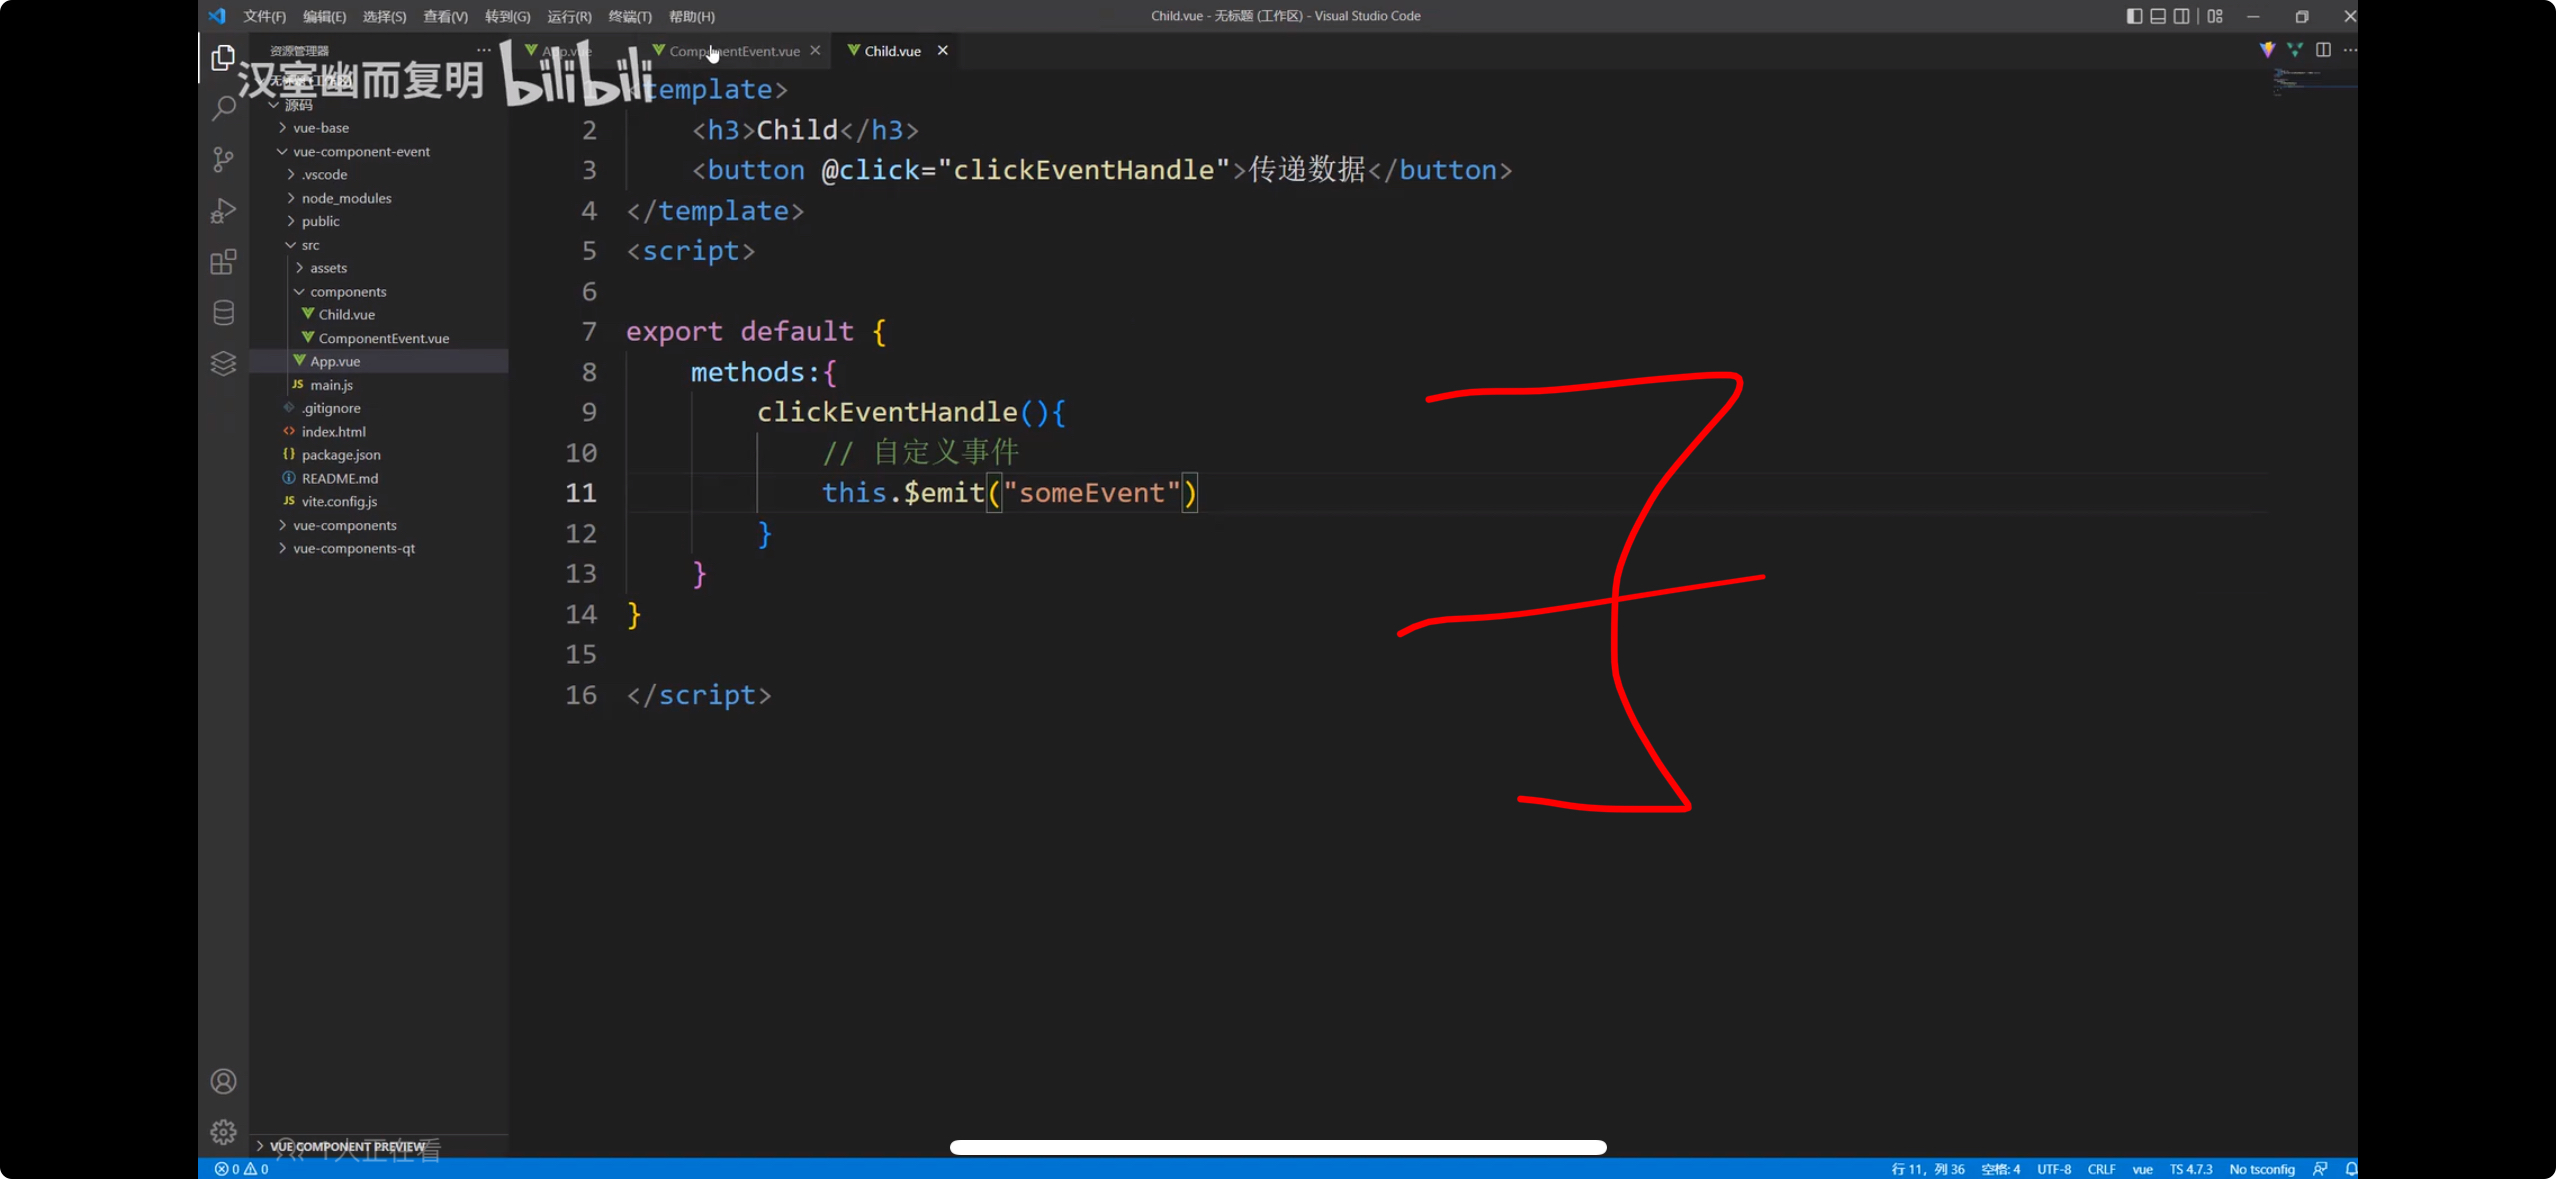Open main.js in the file explorer
Image resolution: width=2556 pixels, height=1179 pixels.
point(331,385)
